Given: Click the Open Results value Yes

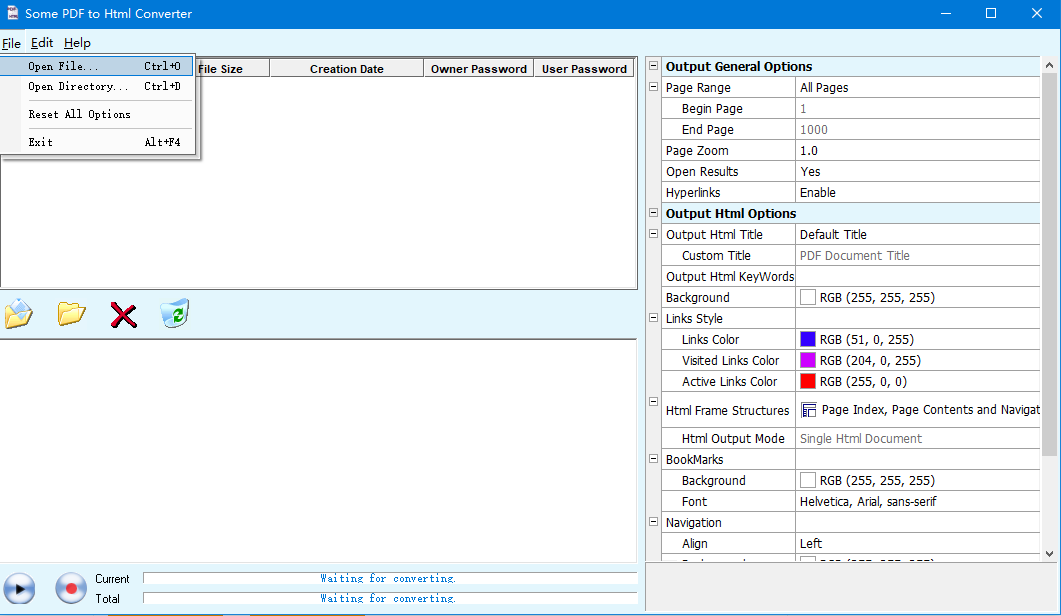Looking at the screenshot, I should pyautogui.click(x=918, y=171).
